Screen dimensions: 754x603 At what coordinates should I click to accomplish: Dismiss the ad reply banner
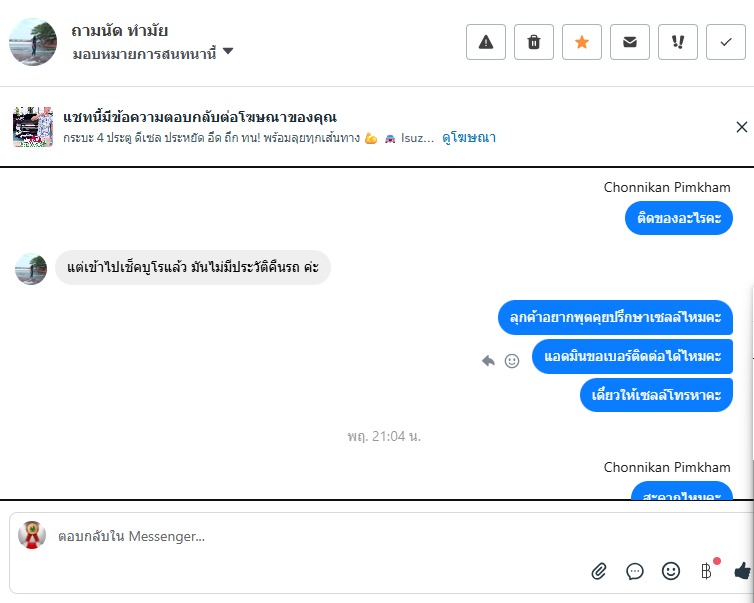[x=741, y=127]
